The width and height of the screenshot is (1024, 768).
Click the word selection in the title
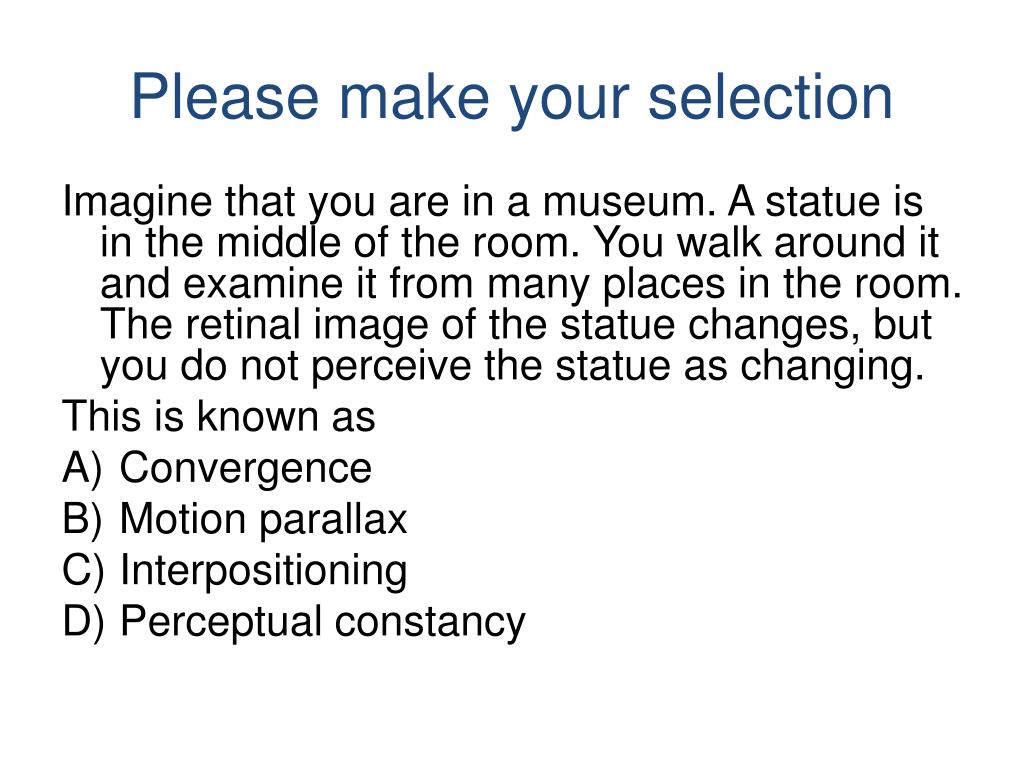770,98
